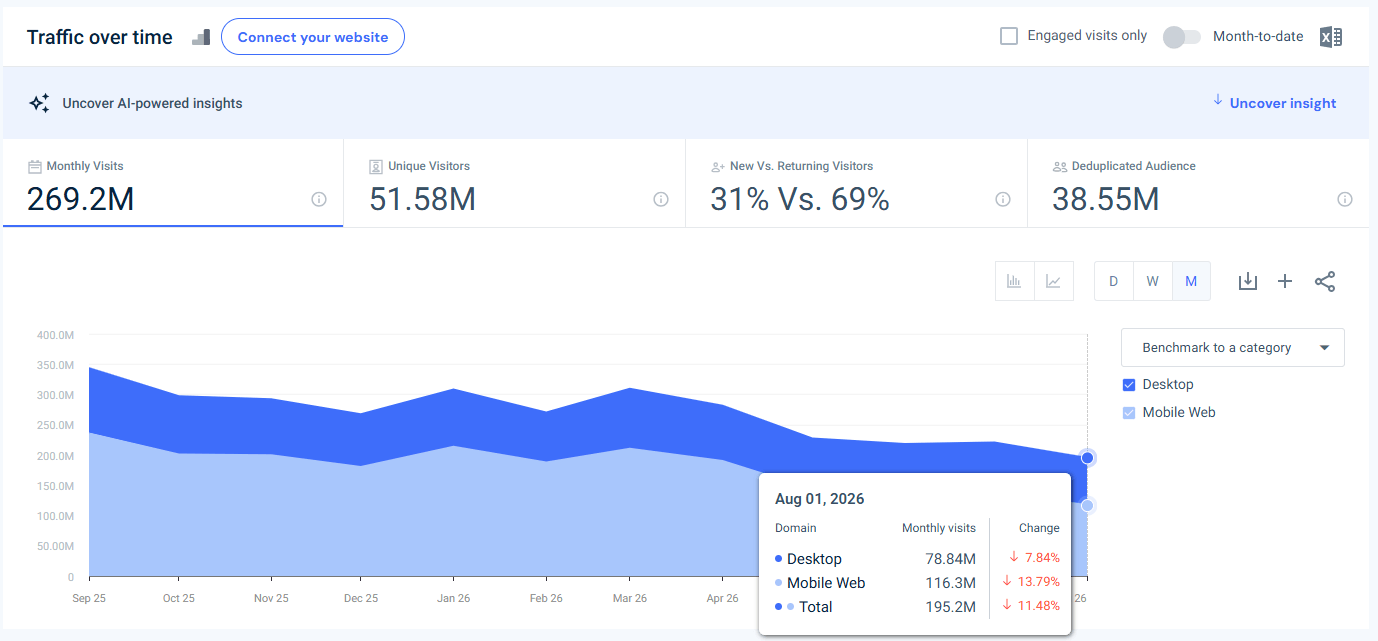Image resolution: width=1378 pixels, height=641 pixels.
Task: Click the Desktop 78.84M value in tooltip
Action: (950, 559)
